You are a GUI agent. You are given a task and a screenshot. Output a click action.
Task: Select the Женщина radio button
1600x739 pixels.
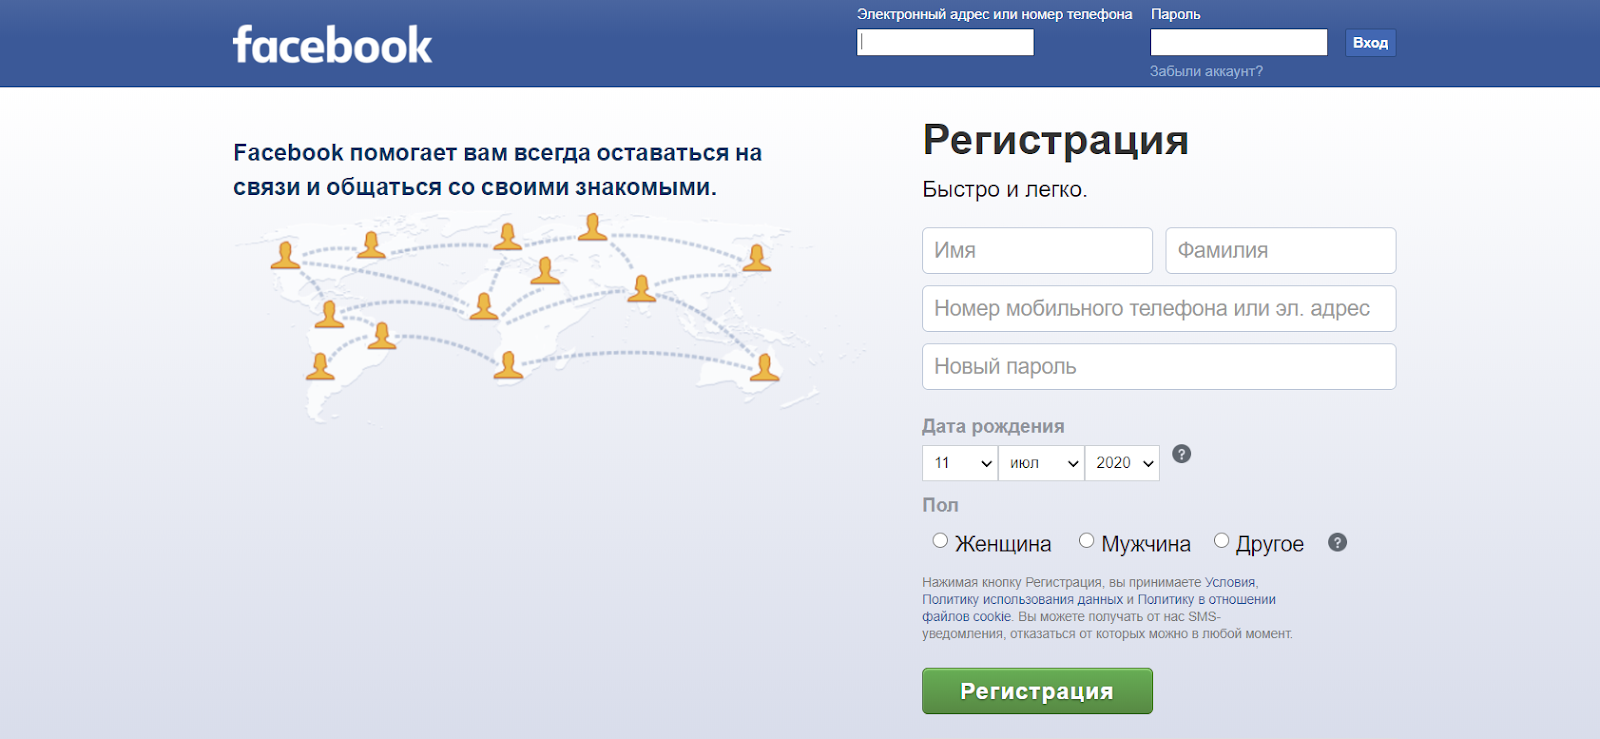(x=940, y=541)
